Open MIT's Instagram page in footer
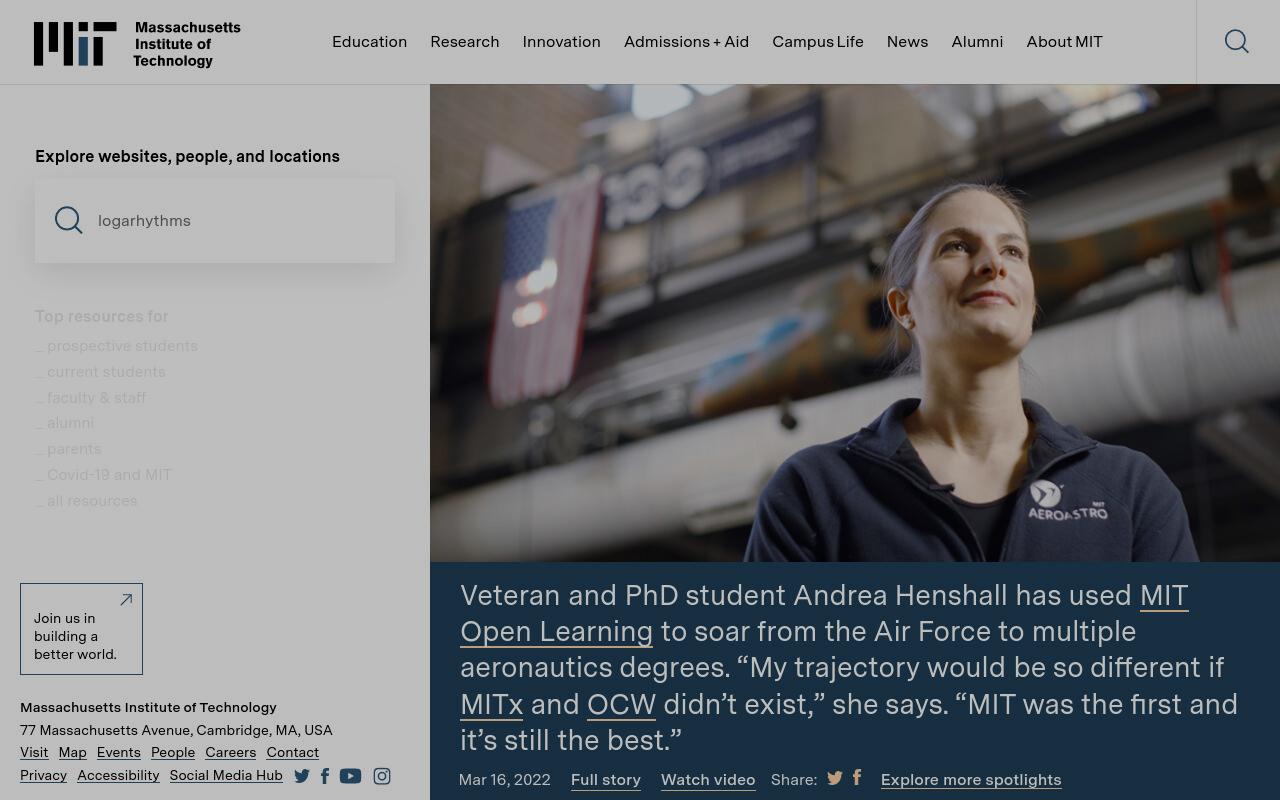 click(x=382, y=776)
